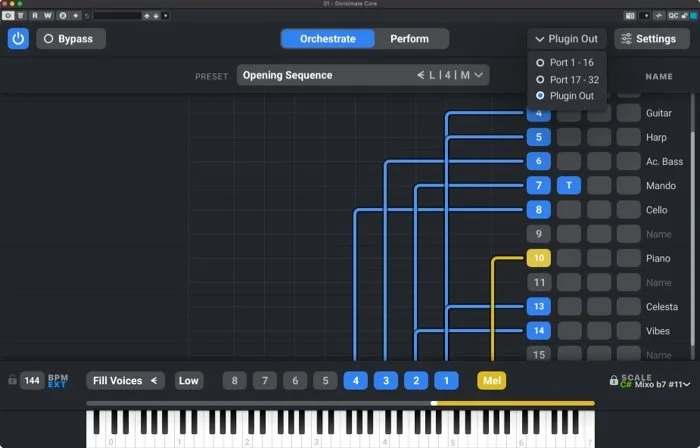Enable inactive channel 11
This screenshot has width=700, height=448.
538,282
